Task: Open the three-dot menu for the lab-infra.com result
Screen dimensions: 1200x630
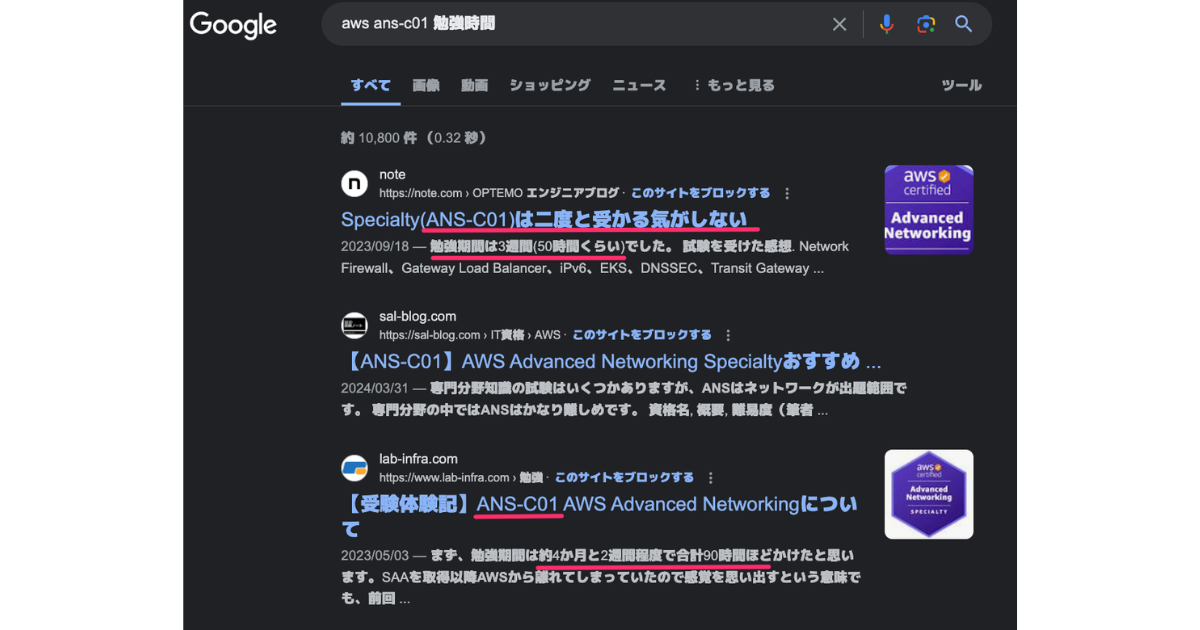Action: click(x=711, y=478)
